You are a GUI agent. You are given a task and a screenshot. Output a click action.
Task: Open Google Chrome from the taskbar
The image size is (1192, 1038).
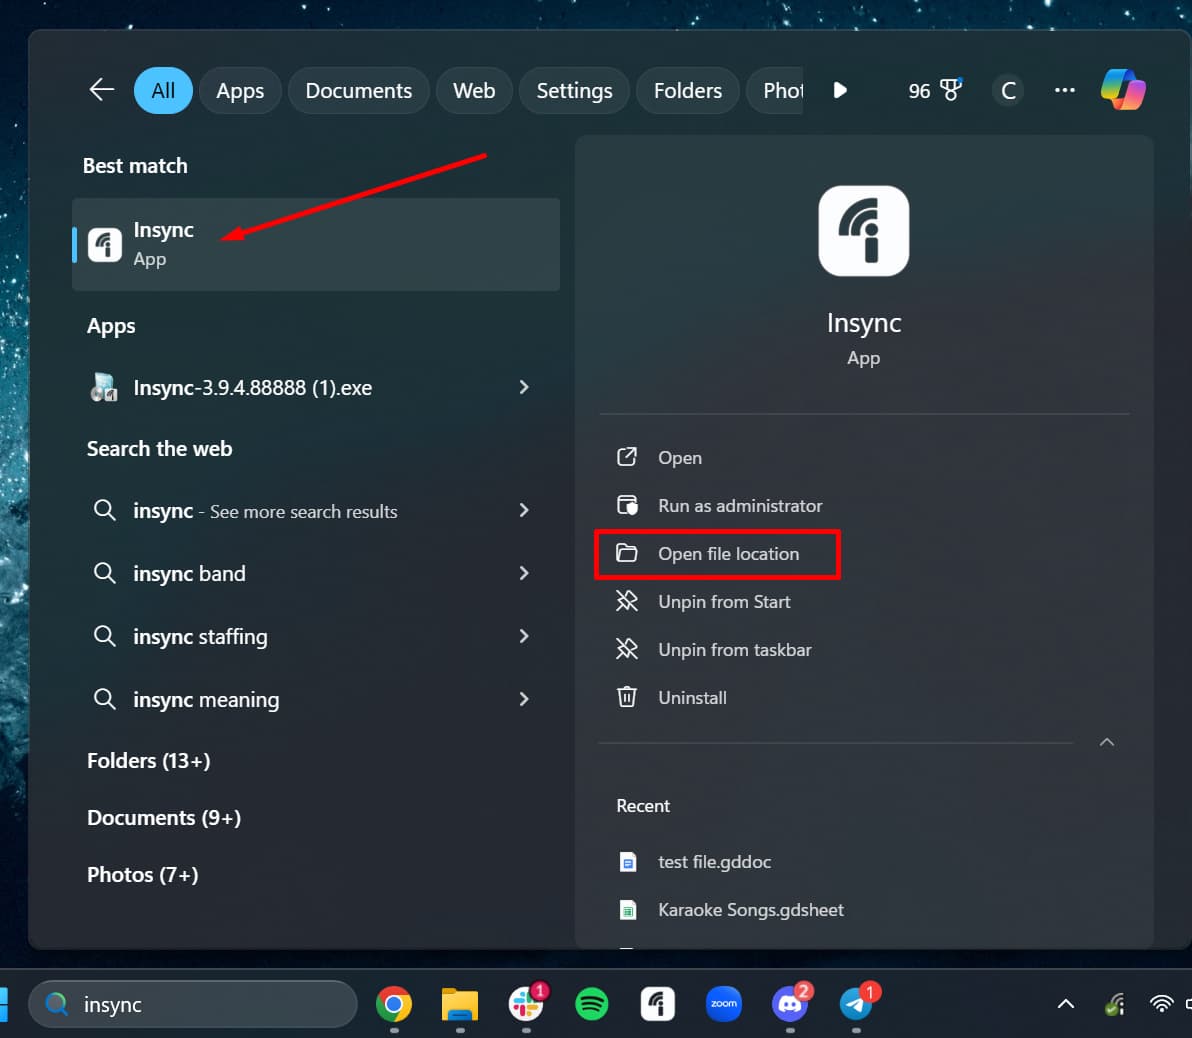[x=394, y=1005]
